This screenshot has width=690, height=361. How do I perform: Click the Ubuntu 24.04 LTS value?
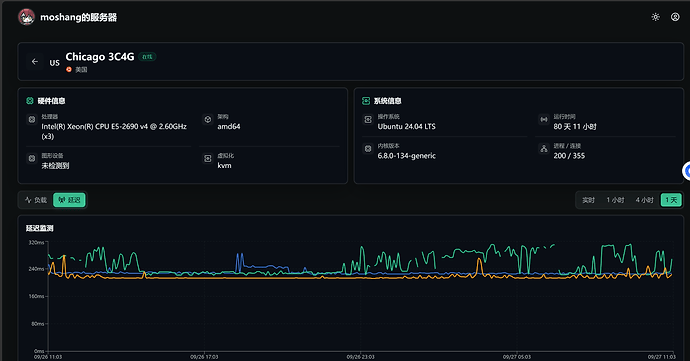tap(407, 126)
